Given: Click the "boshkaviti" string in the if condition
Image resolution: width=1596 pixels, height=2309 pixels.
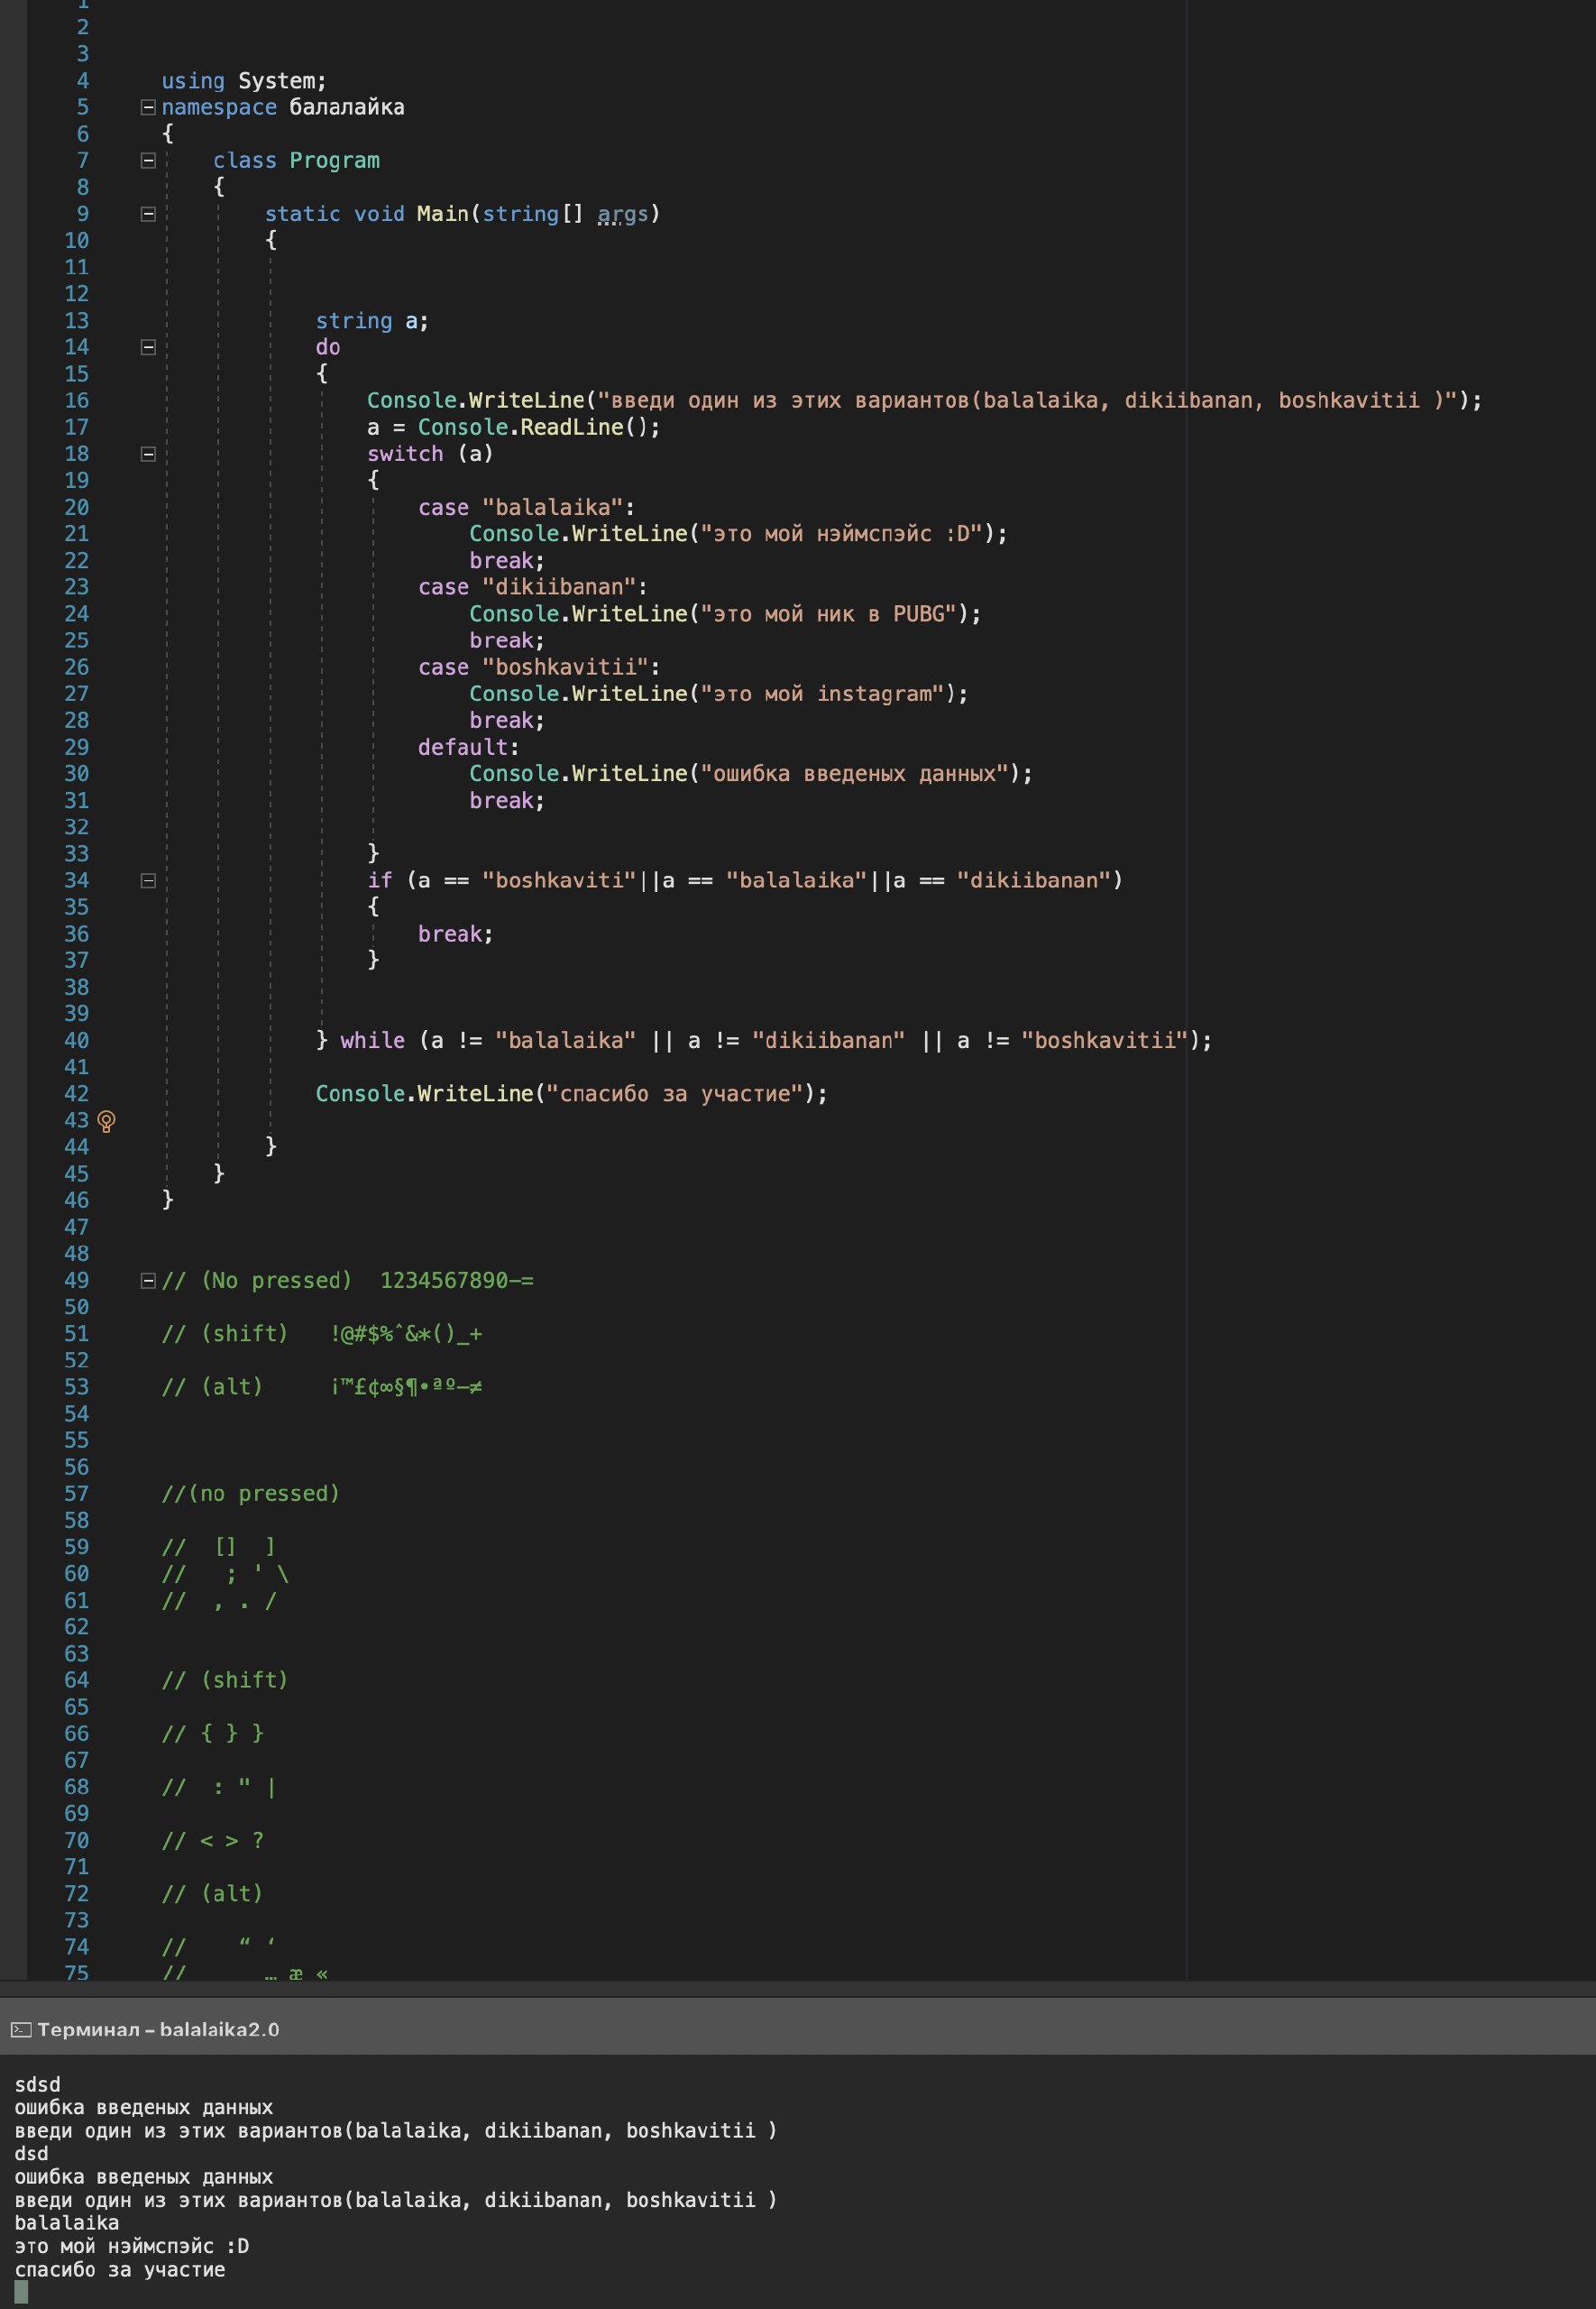Looking at the screenshot, I should click(x=558, y=881).
